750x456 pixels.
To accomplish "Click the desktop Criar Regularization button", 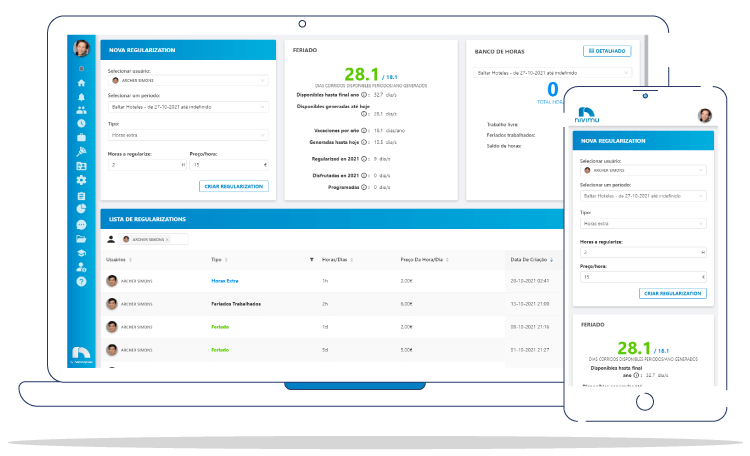I will [x=234, y=186].
